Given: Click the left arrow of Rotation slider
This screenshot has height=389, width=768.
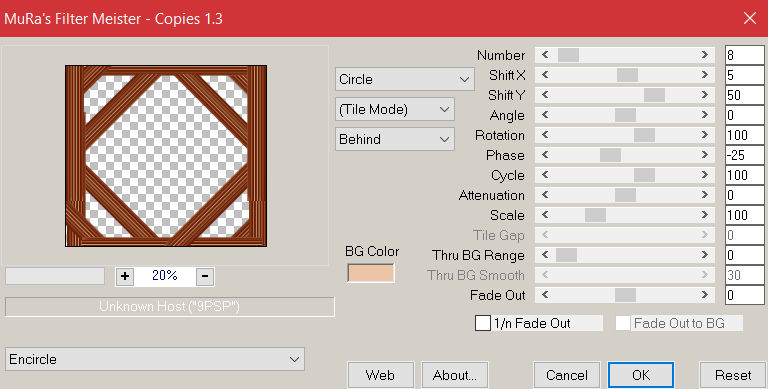Looking at the screenshot, I should pos(545,135).
